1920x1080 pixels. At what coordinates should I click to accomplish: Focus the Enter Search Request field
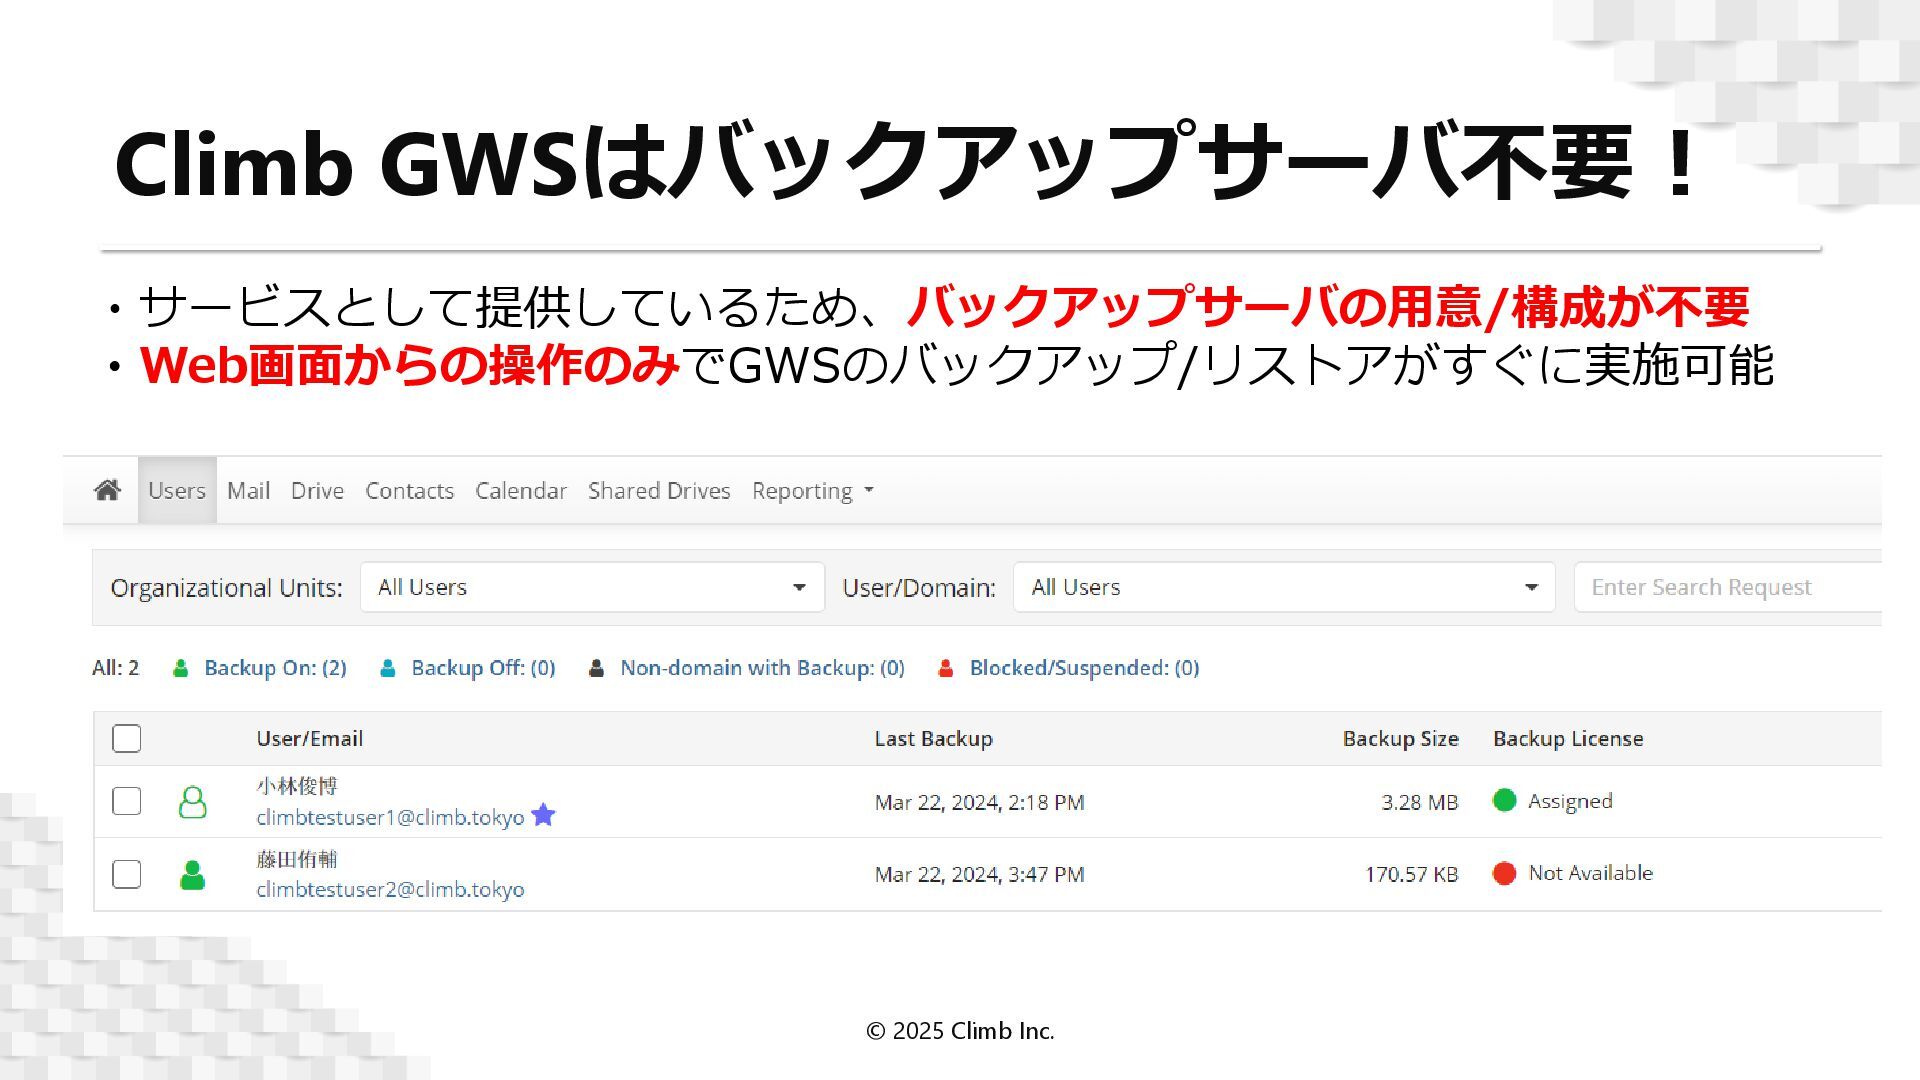[x=1728, y=587]
